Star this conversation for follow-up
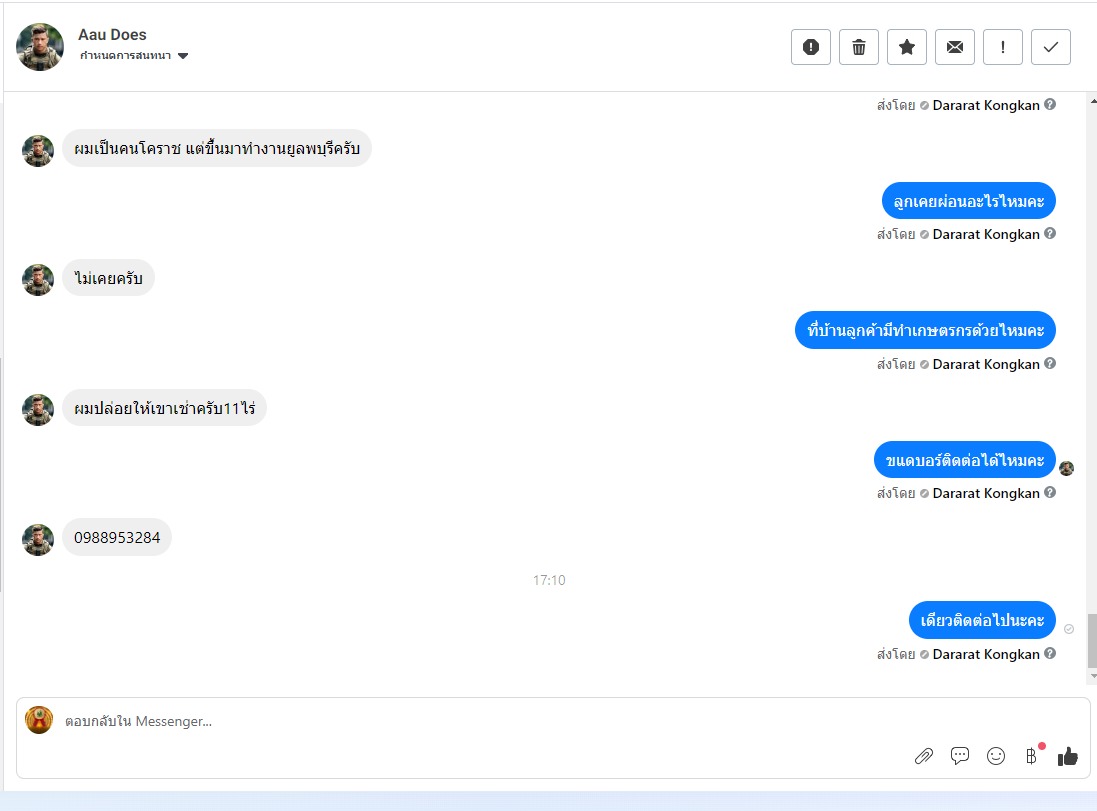The width and height of the screenshot is (1097, 811). (907, 47)
